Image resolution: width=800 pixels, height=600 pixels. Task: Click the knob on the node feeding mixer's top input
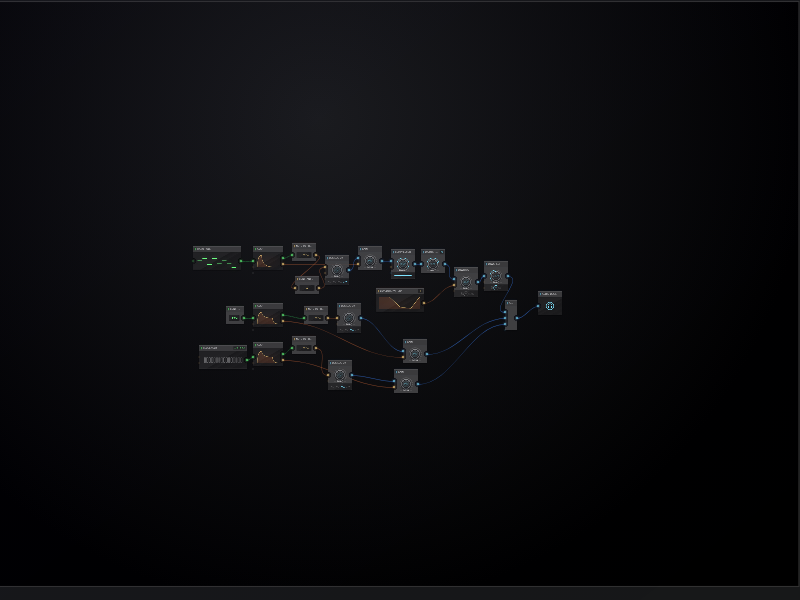pos(495,276)
